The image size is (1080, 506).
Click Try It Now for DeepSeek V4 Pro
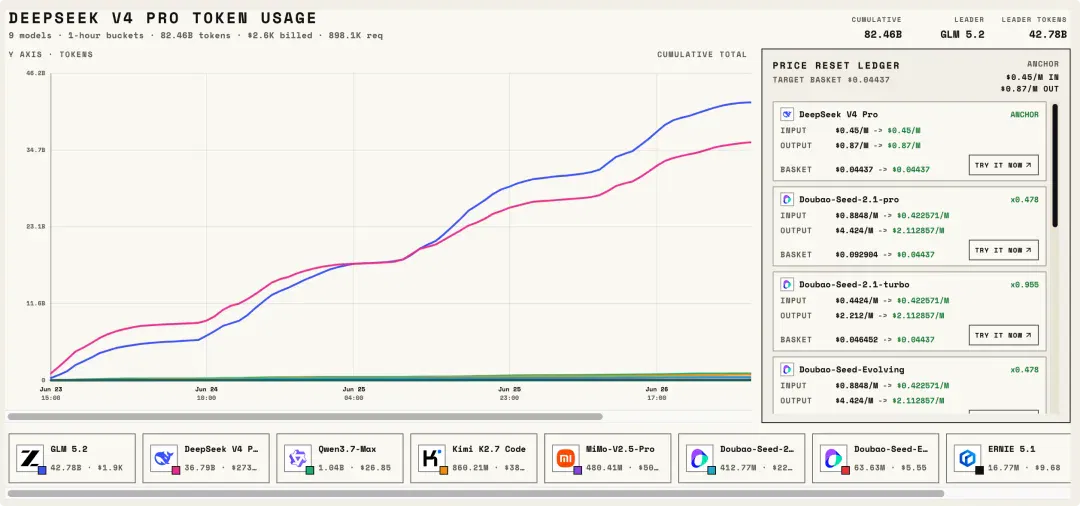(1004, 165)
